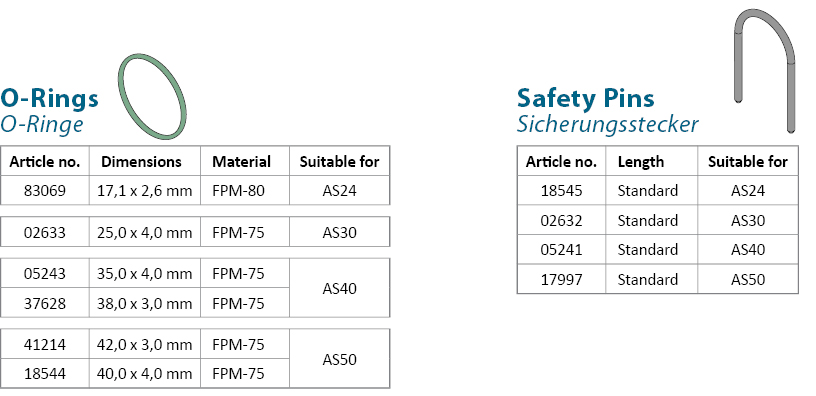Select the O-Rings heading

click(49, 98)
